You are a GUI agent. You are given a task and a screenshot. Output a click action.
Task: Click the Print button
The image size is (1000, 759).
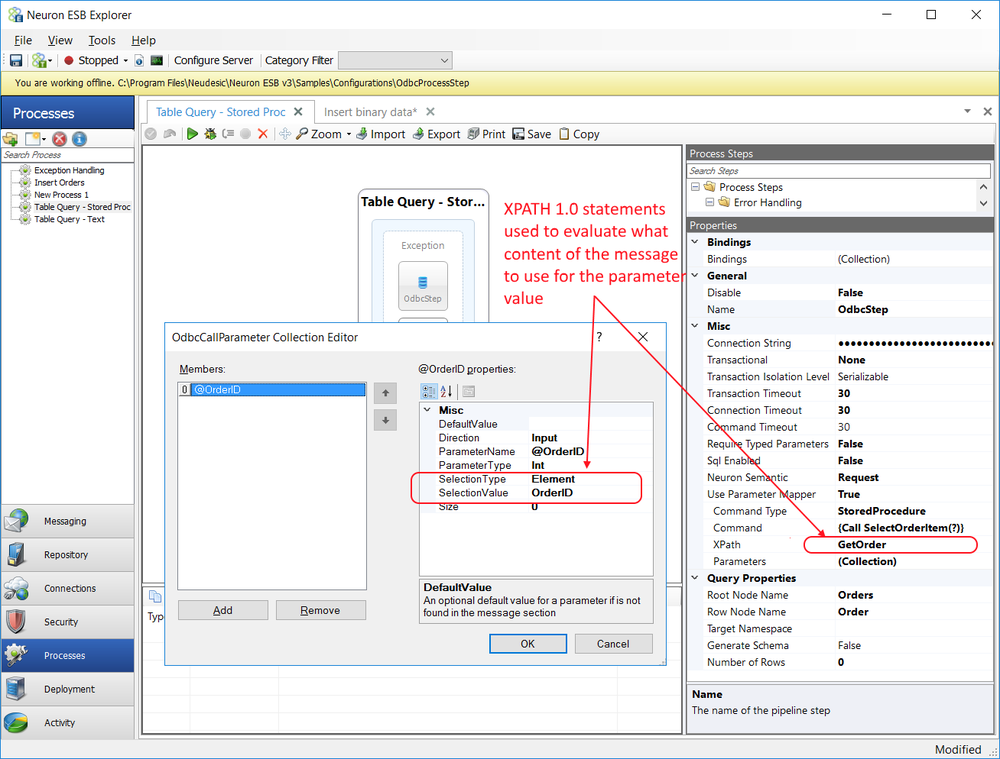[487, 134]
